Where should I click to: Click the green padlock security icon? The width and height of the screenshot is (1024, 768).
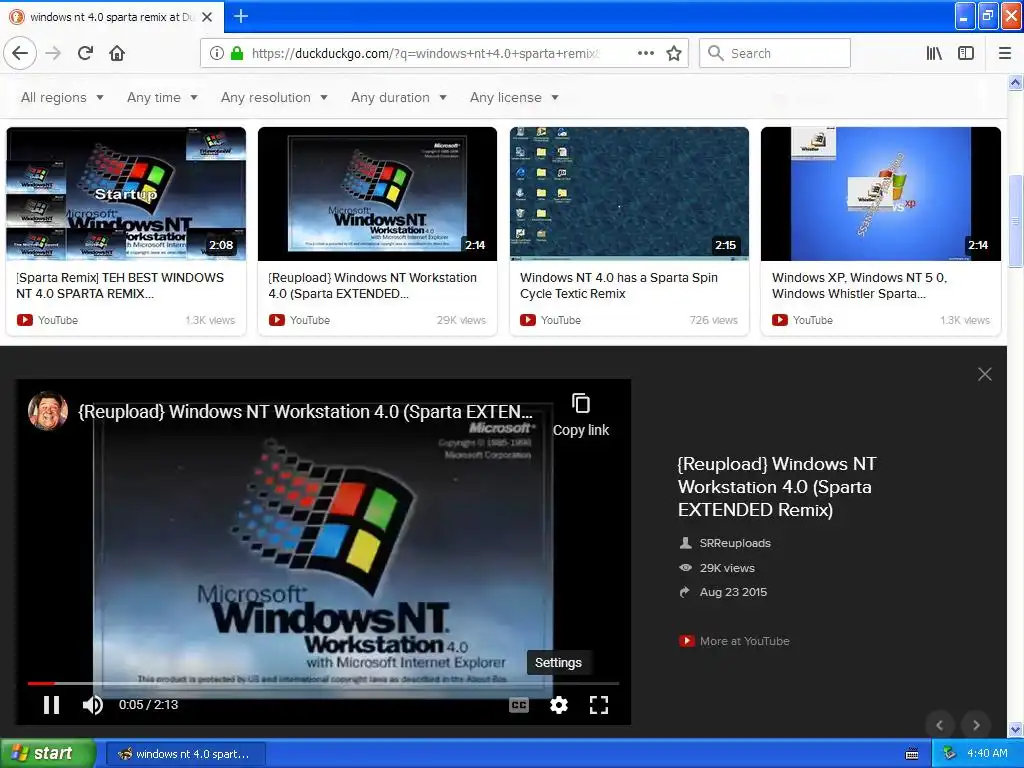point(237,54)
